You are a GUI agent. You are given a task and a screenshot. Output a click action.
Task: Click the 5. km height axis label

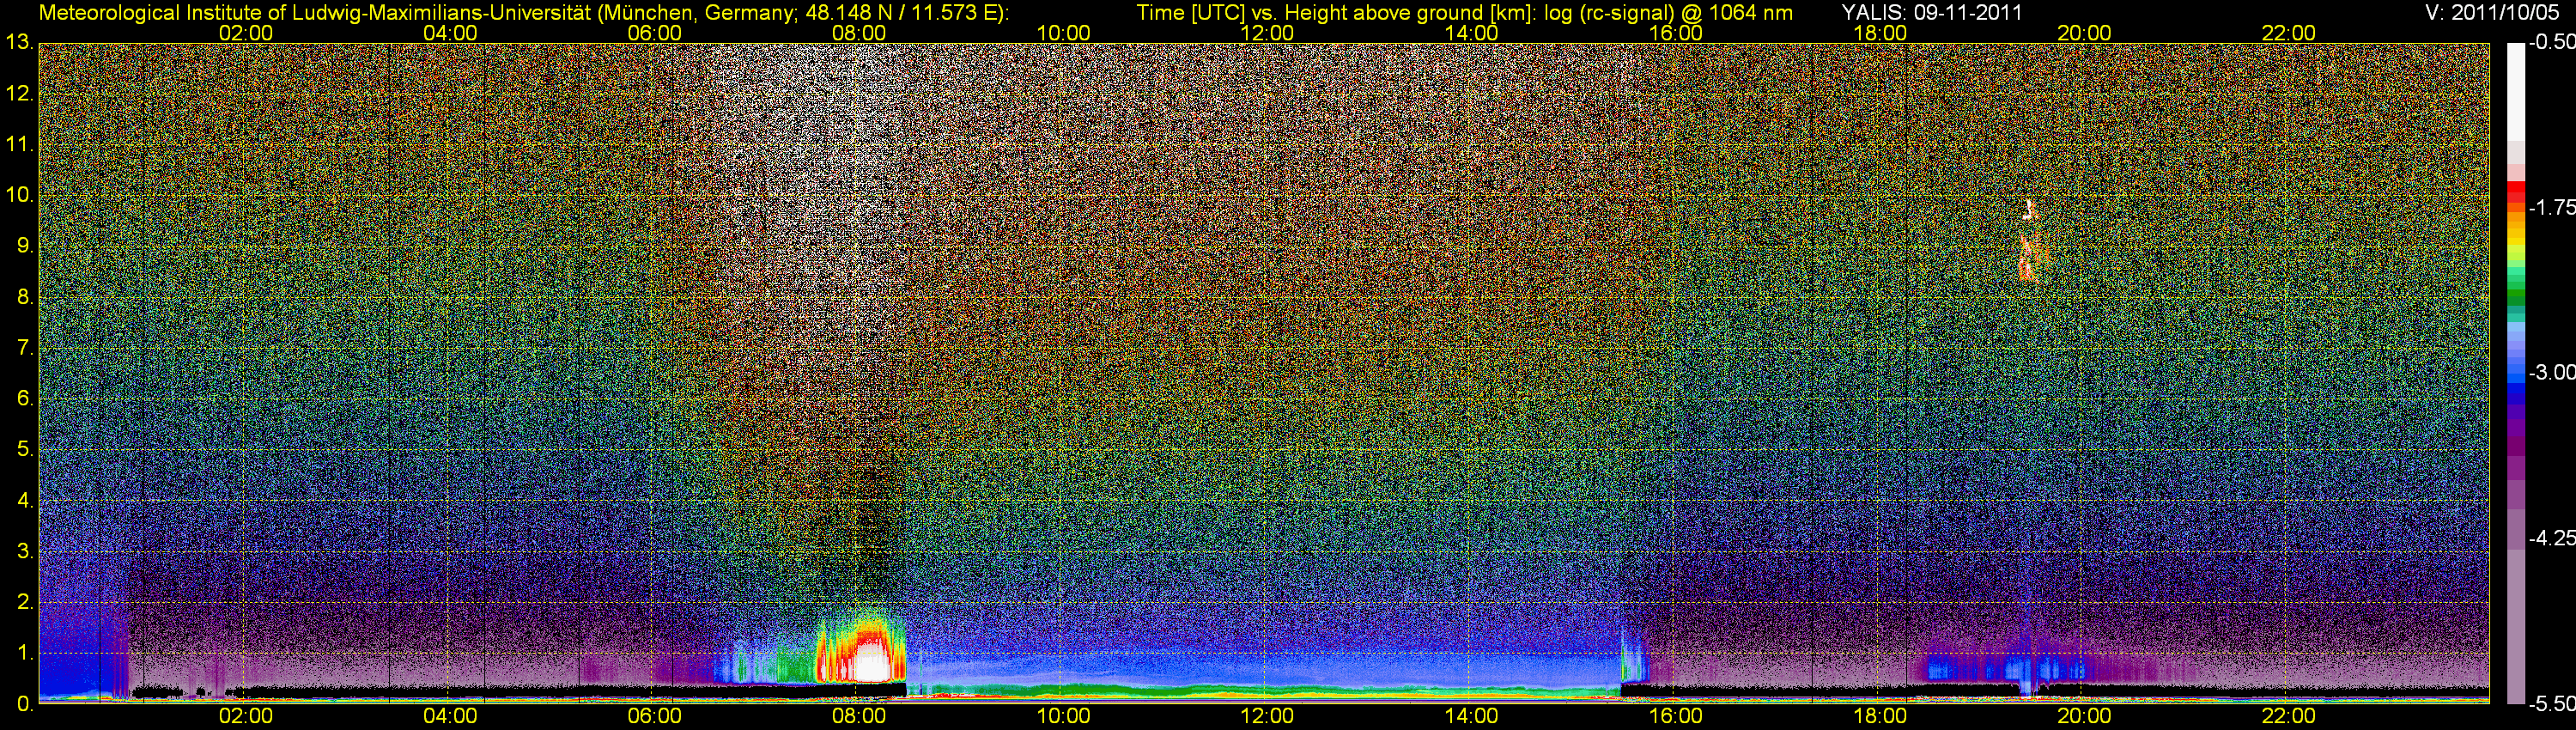click(25, 450)
